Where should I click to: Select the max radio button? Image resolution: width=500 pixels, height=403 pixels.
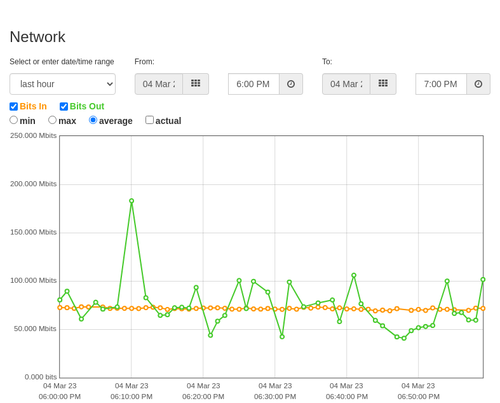click(x=52, y=120)
